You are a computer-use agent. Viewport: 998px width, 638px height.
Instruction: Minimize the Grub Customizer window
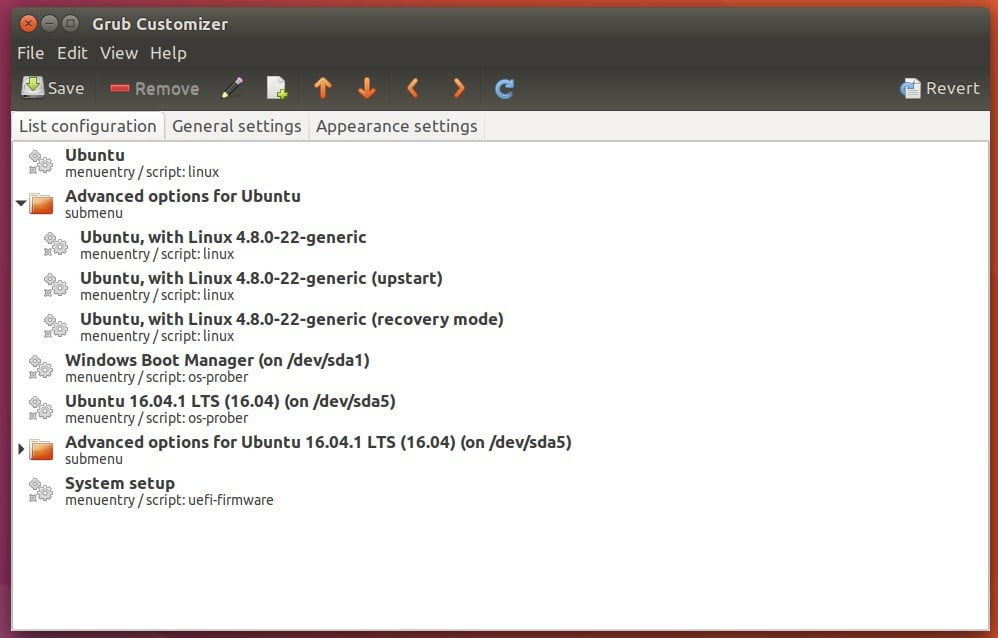click(x=49, y=24)
